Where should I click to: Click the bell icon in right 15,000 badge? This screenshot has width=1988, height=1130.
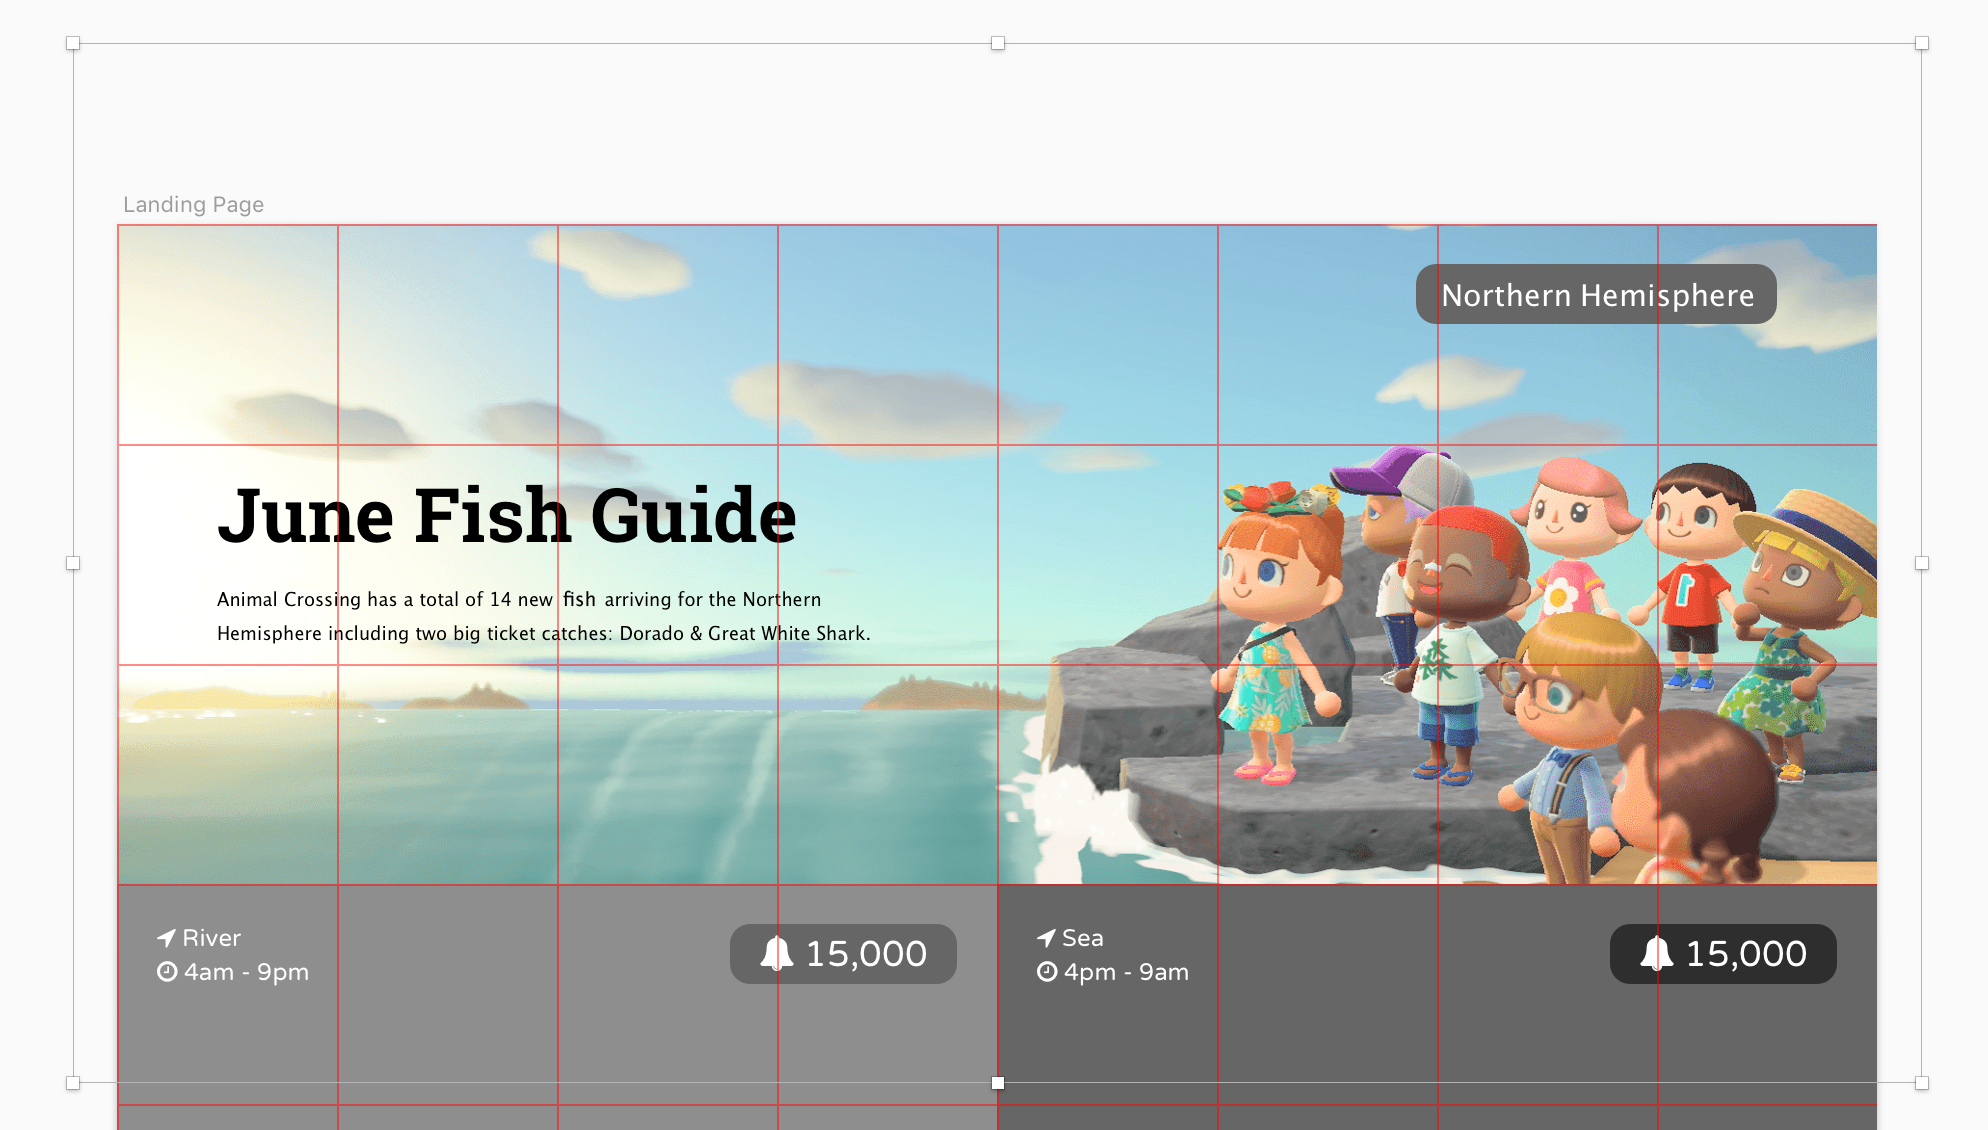[x=1656, y=953]
